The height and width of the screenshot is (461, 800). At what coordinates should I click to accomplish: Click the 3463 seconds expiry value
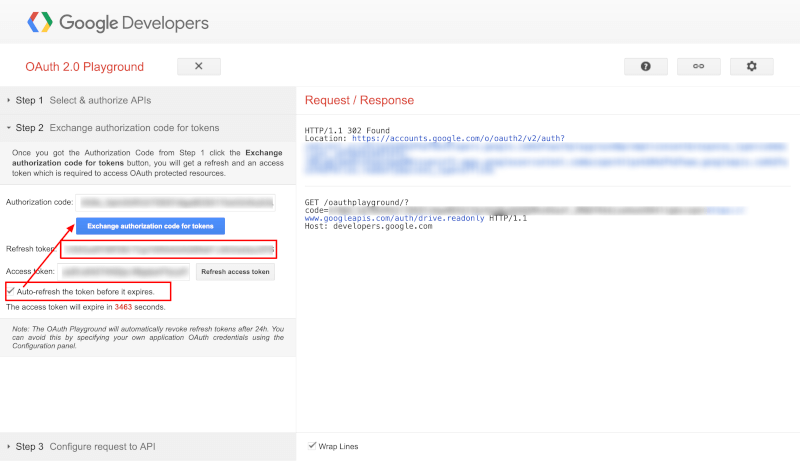[x=123, y=307]
